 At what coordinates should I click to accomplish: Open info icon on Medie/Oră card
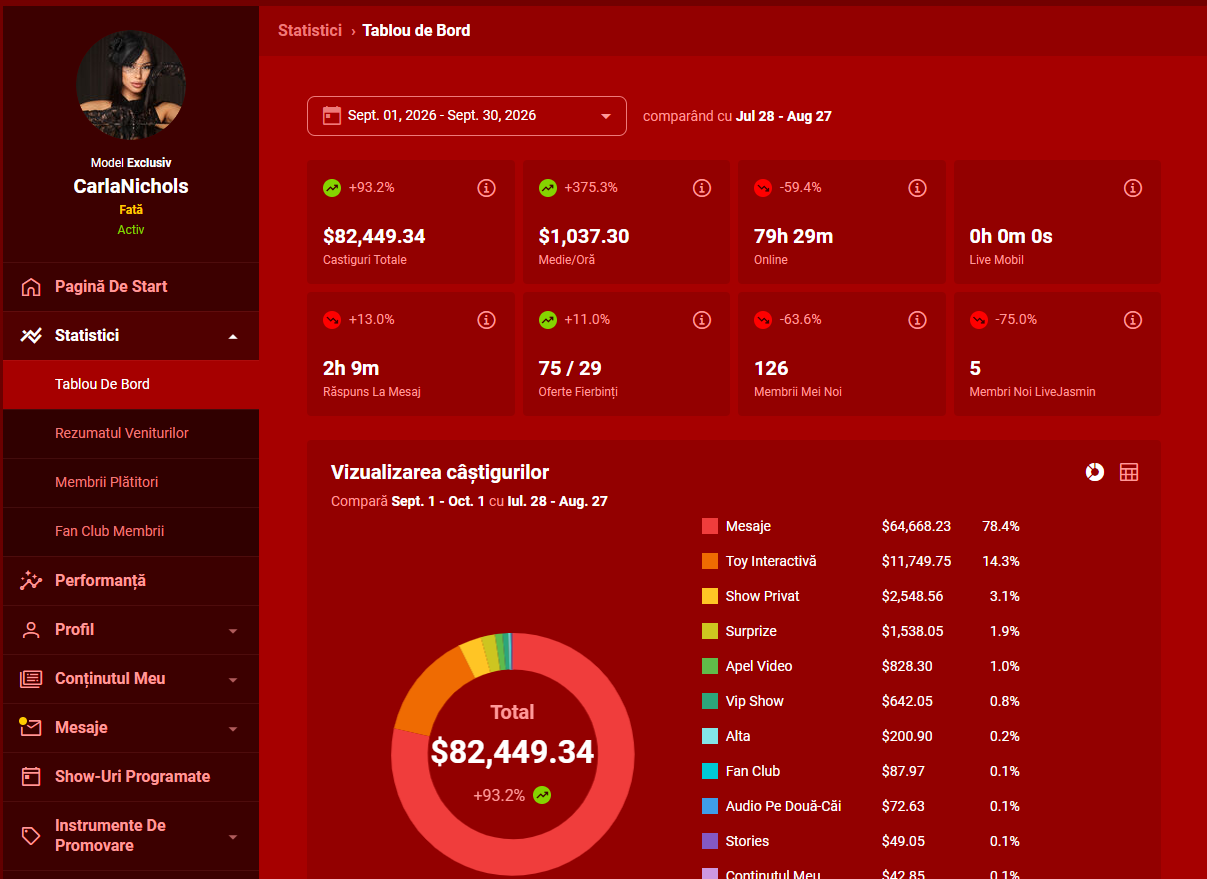pos(702,188)
